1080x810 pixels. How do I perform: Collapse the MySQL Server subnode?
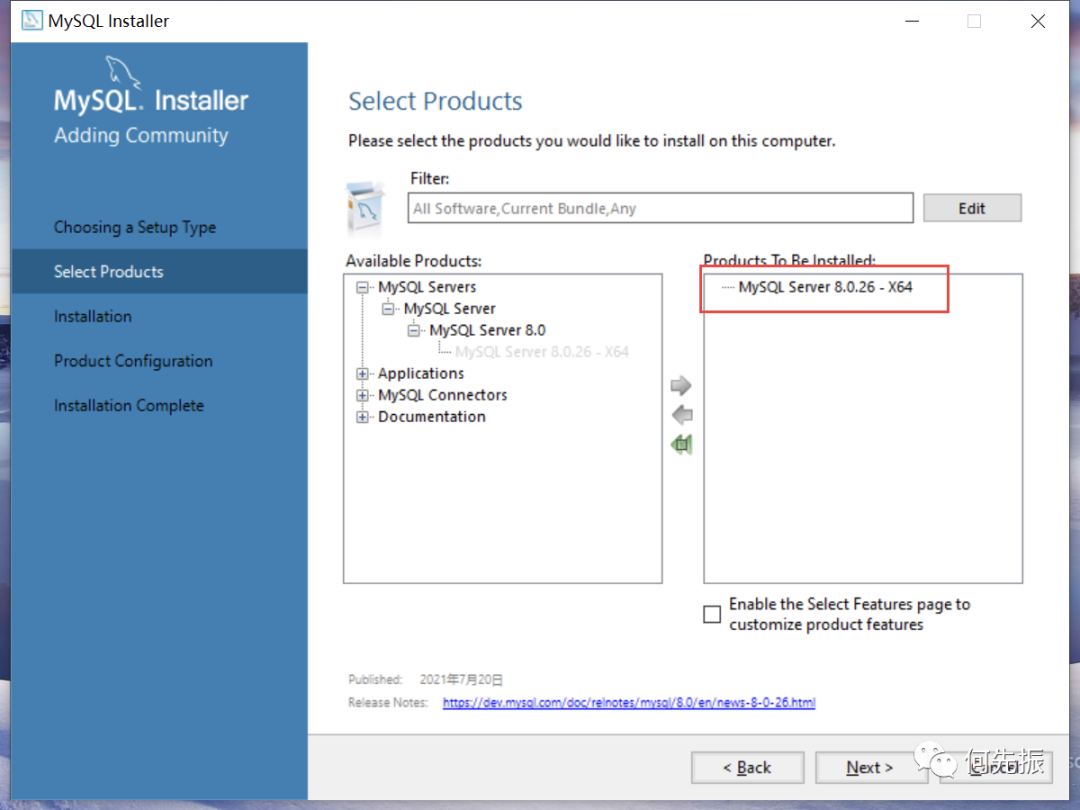[388, 309]
